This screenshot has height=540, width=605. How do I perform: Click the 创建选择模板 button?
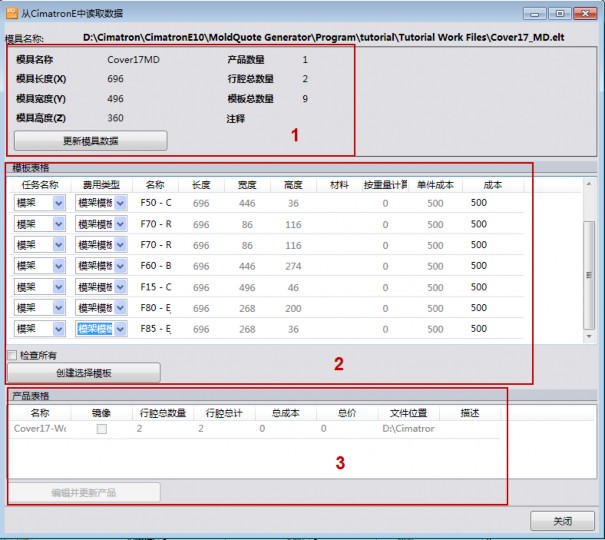coord(84,373)
